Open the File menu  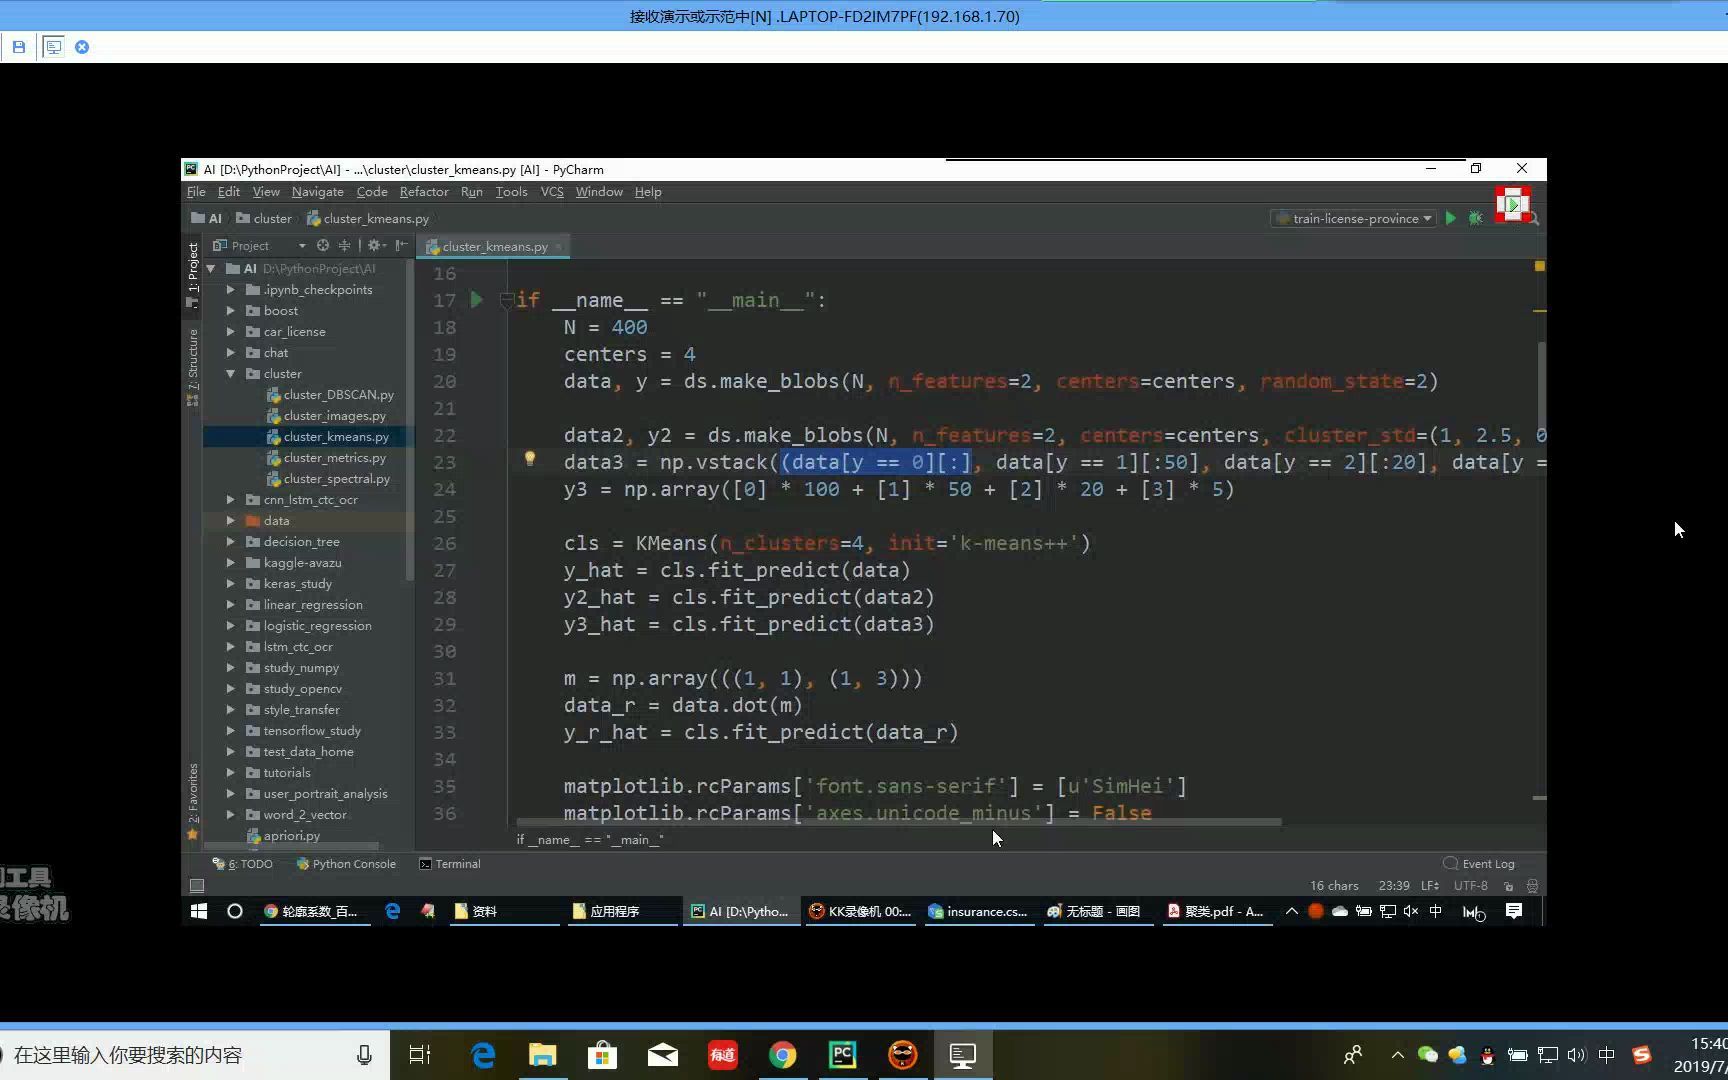coord(196,192)
